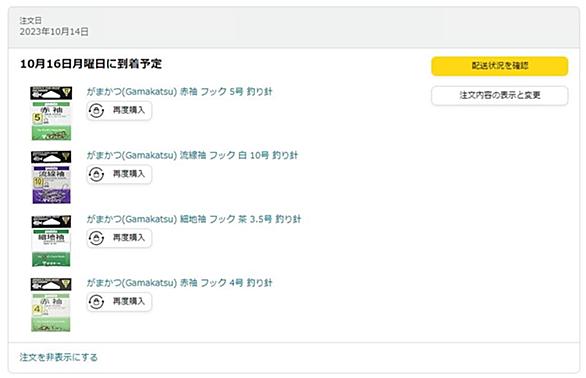
Task: Click reorder icon for 赤袖 4号 hook
Action: (96, 301)
